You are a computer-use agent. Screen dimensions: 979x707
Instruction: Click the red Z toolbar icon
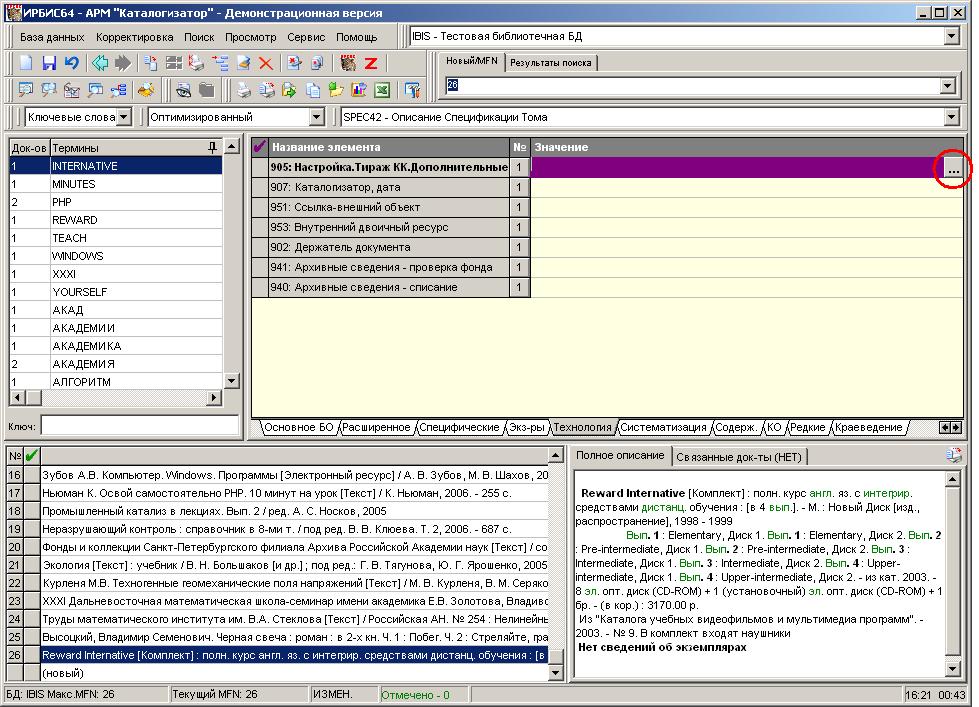pyautogui.click(x=371, y=63)
